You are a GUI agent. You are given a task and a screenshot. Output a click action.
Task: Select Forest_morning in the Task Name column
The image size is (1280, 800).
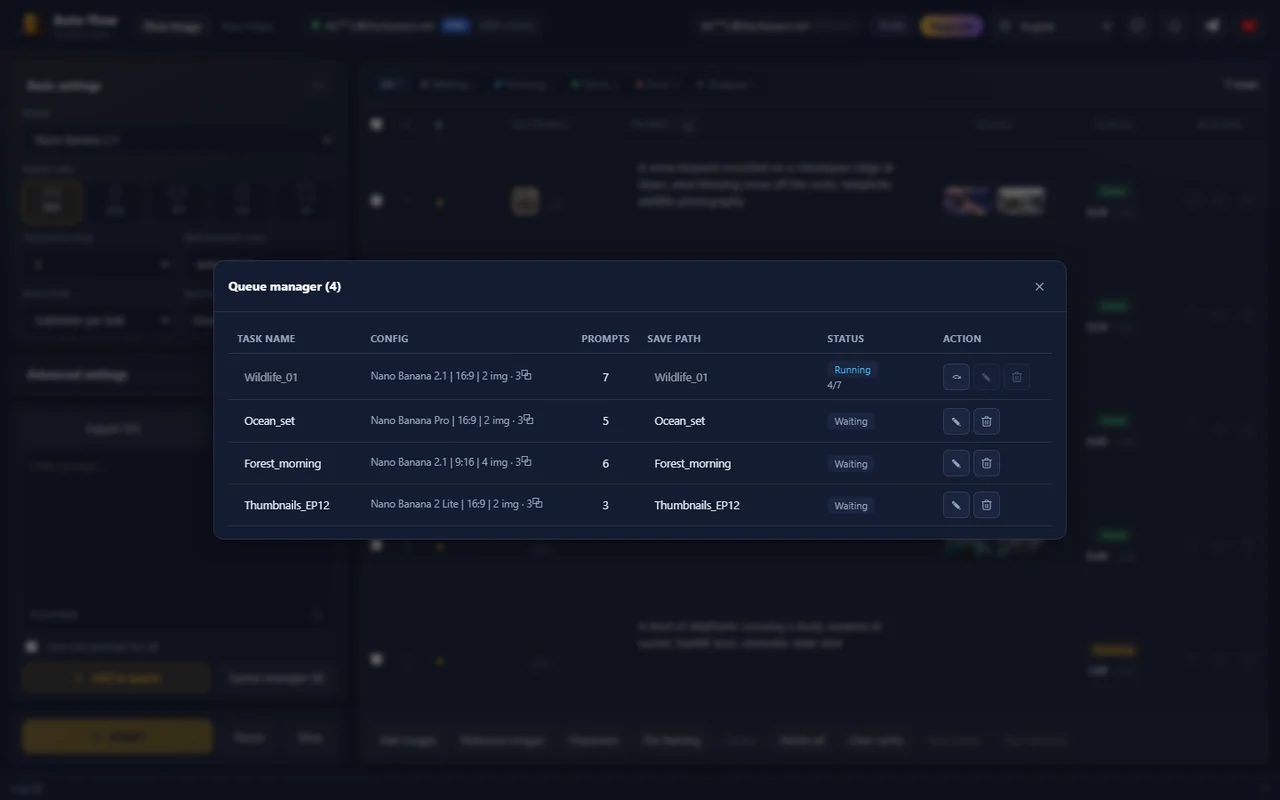(282, 464)
